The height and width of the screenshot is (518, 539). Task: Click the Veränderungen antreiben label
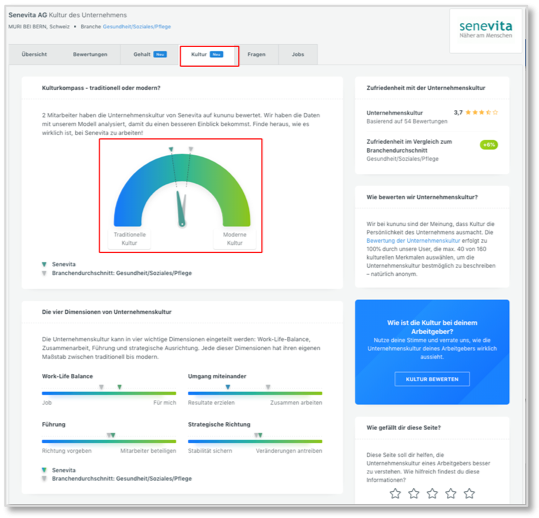[x=289, y=451]
